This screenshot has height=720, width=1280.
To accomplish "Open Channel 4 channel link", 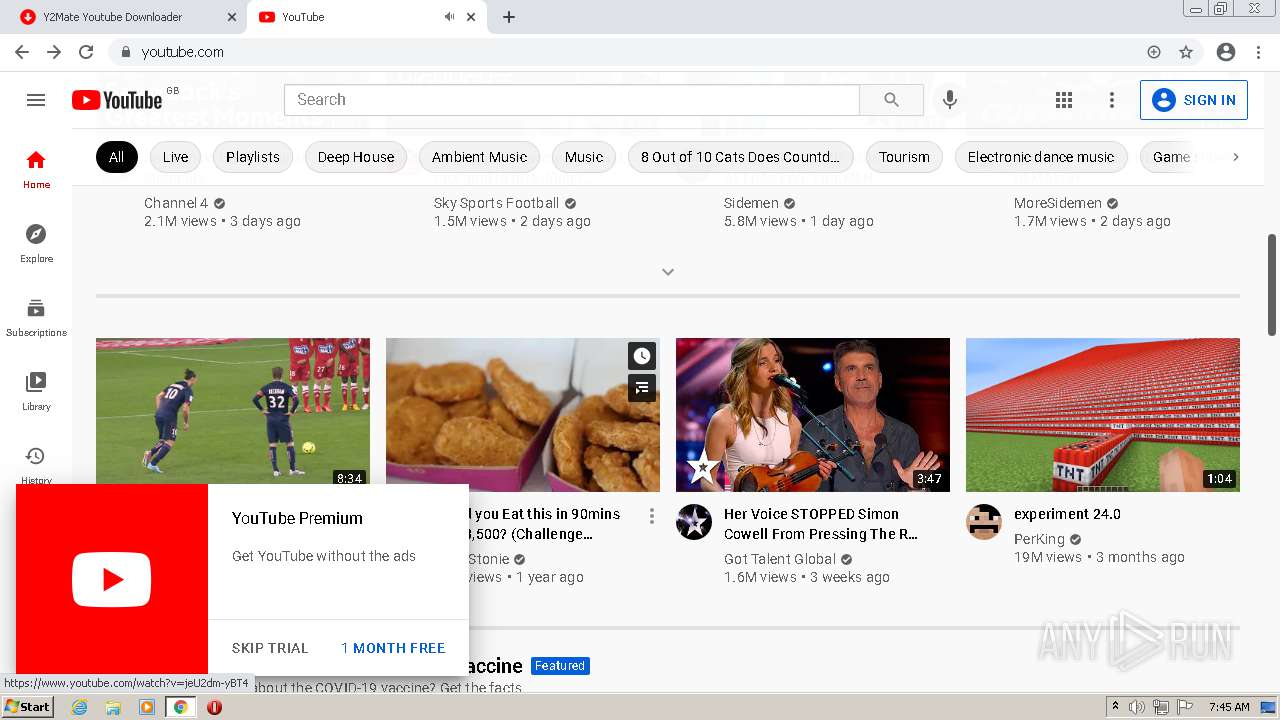I will click(x=176, y=203).
